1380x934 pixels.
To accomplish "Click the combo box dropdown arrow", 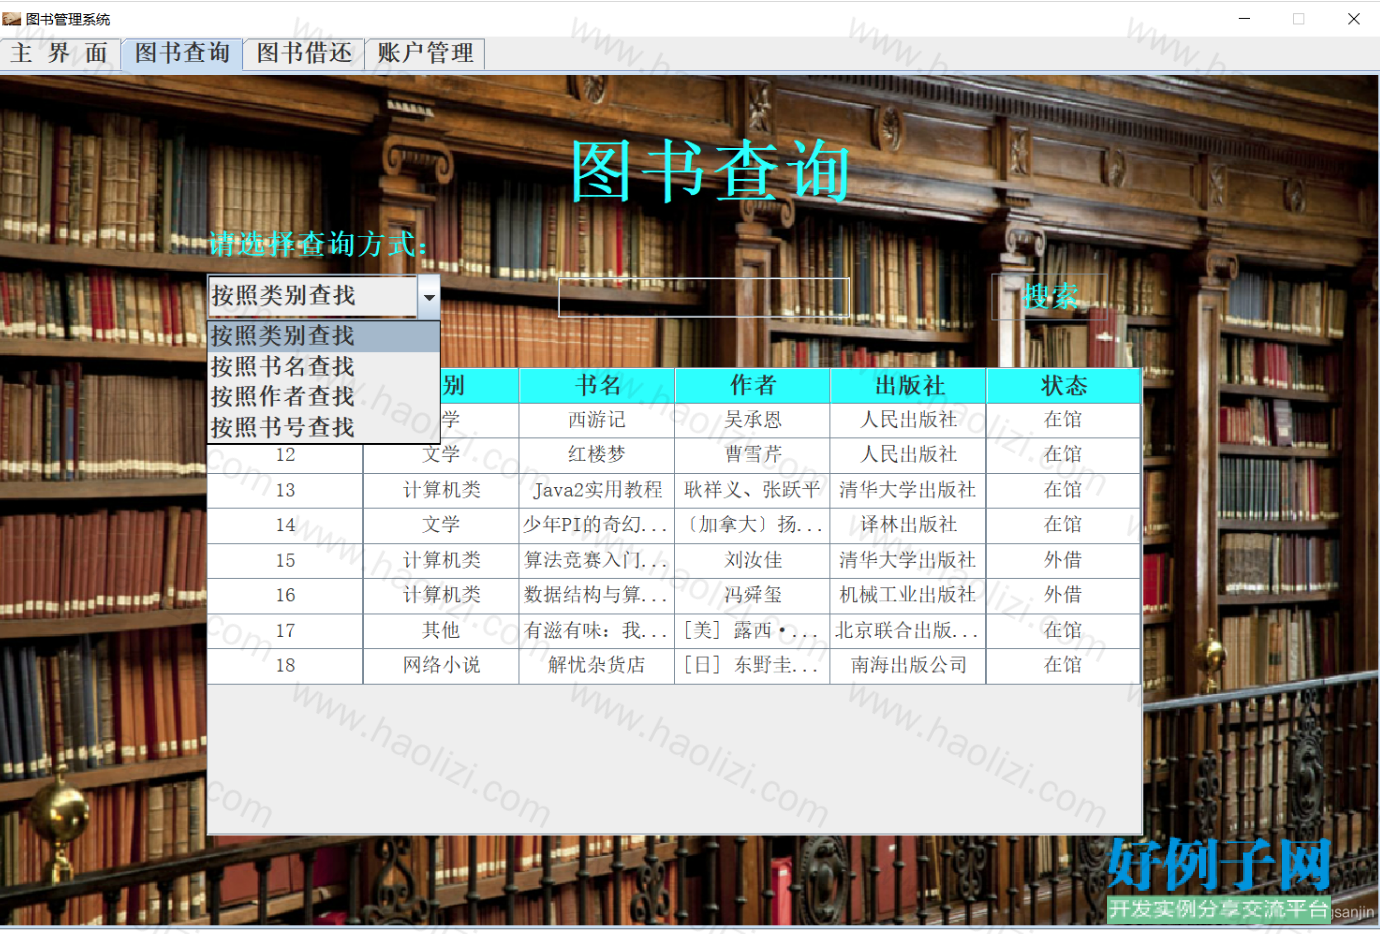I will (428, 297).
